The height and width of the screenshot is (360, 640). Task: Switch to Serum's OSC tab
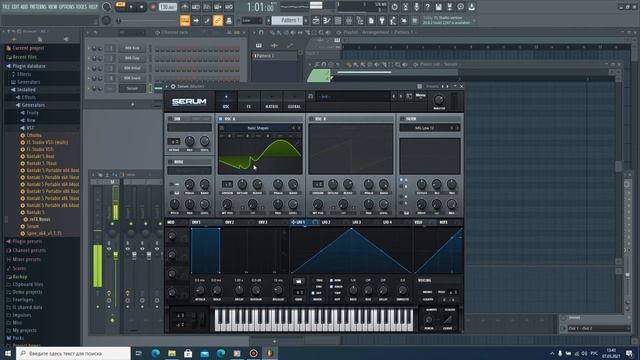click(226, 102)
